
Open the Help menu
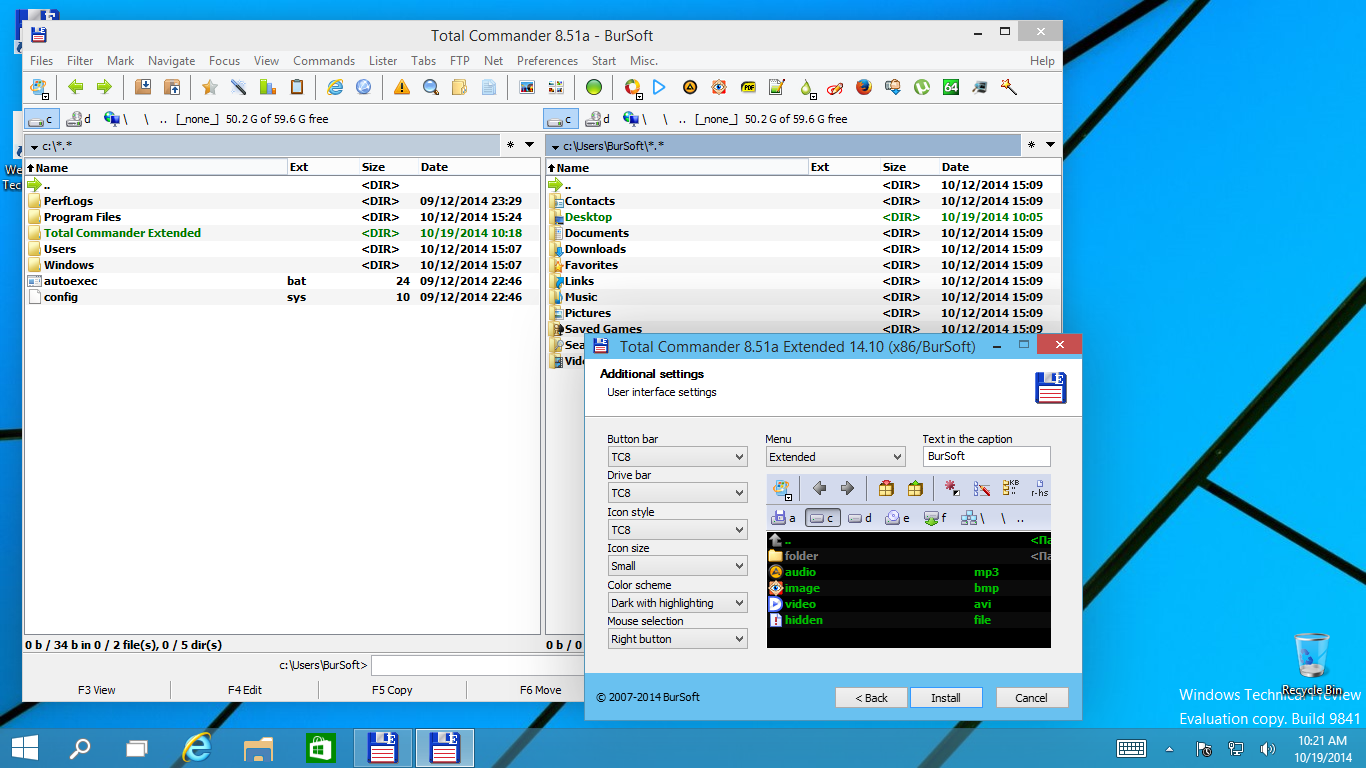click(x=1042, y=61)
